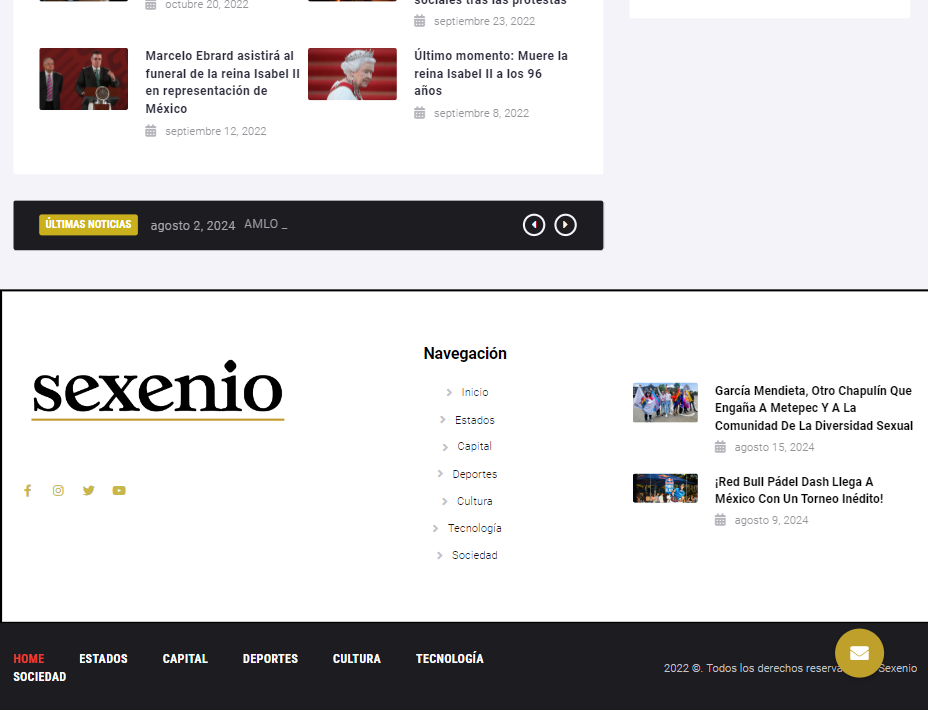Open the Instagram social icon in footer

click(x=58, y=490)
